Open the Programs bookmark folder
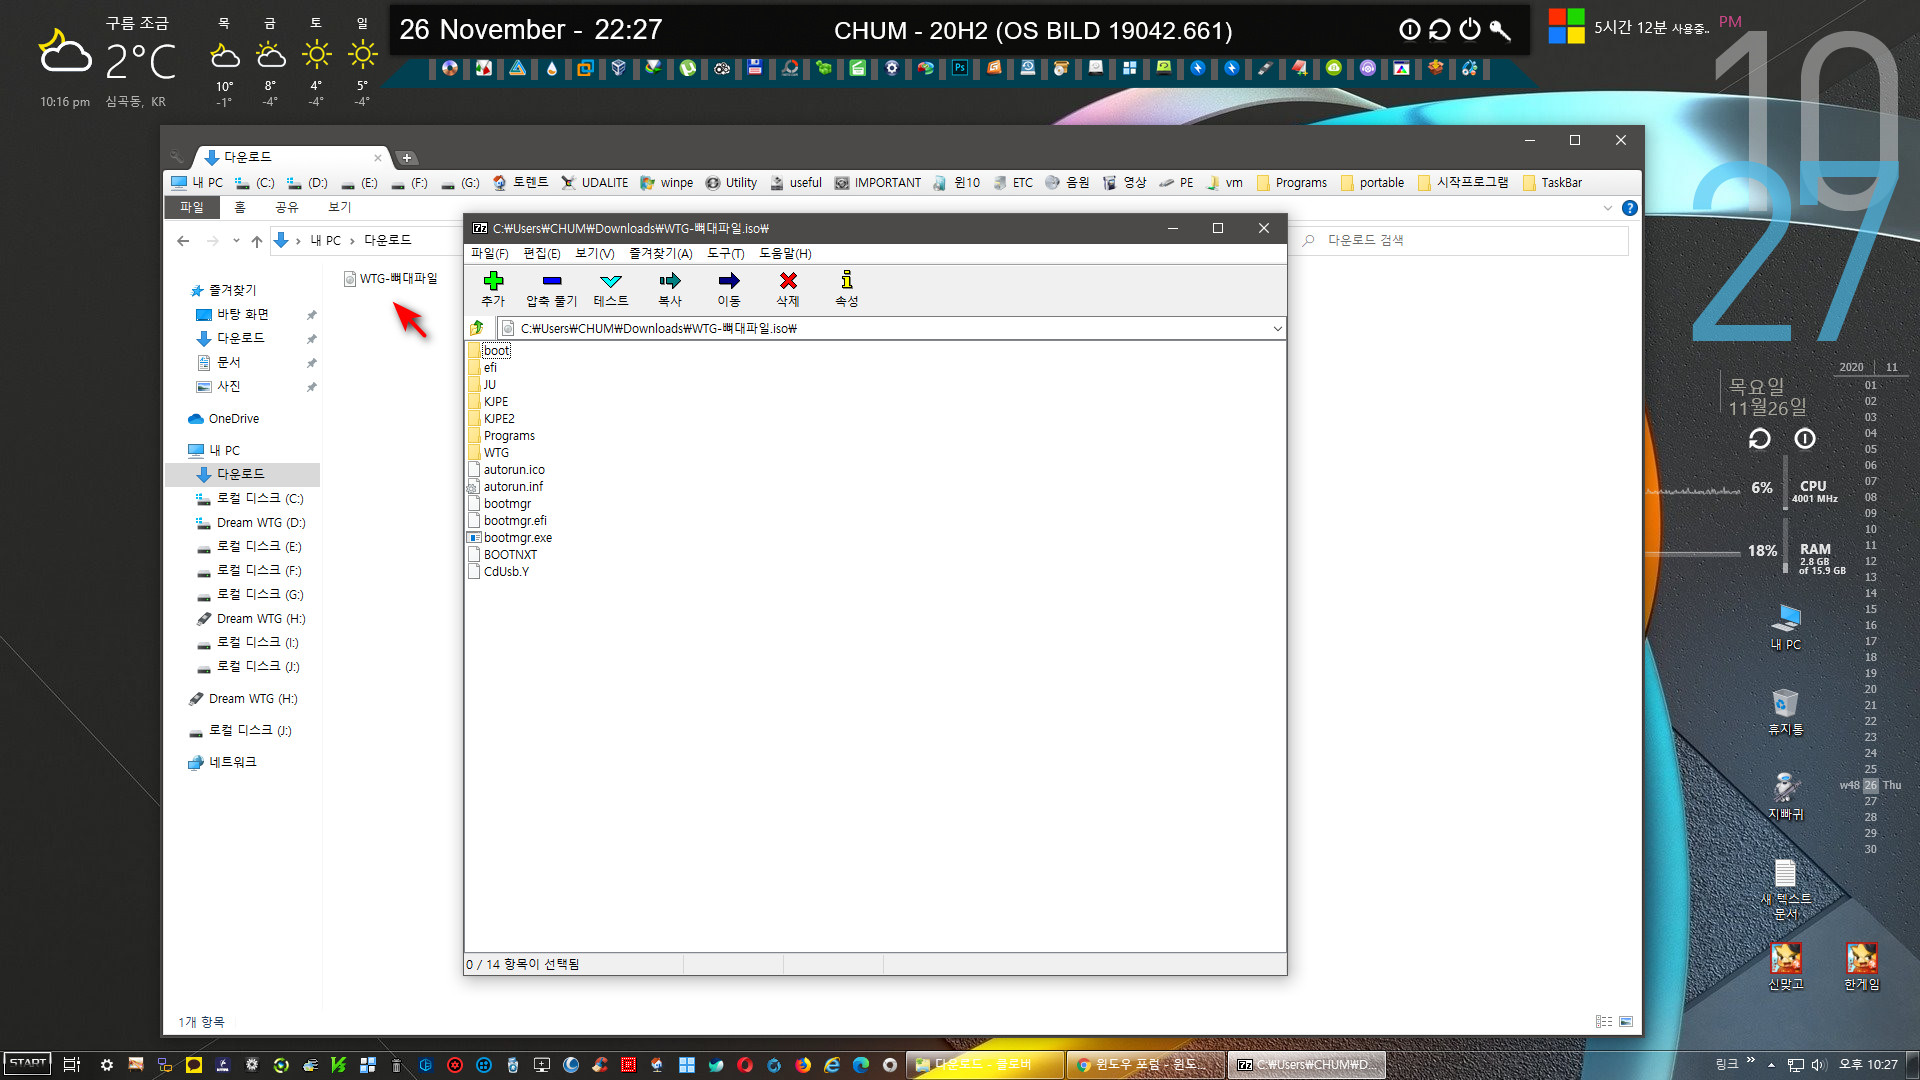Screen dimensions: 1920x1080 [1291, 183]
